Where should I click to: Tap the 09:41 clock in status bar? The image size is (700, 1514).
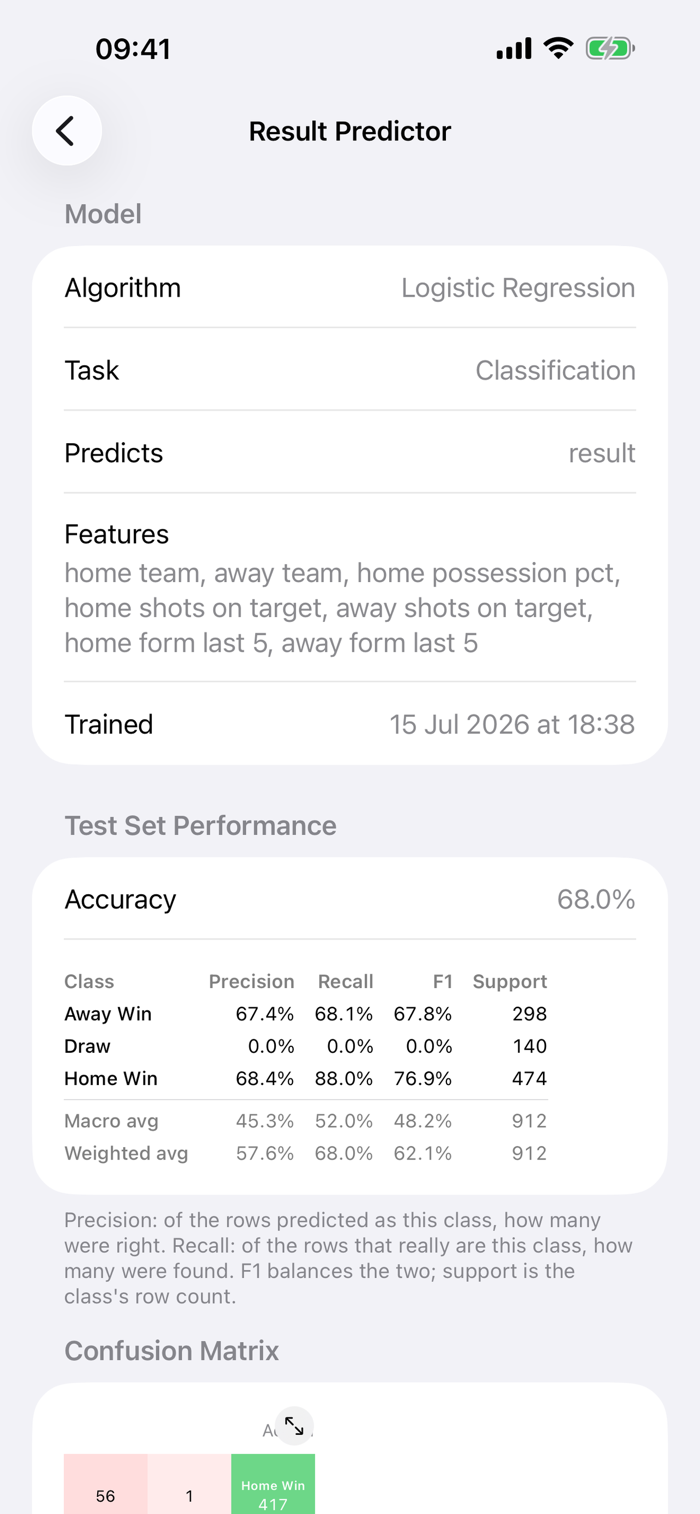tap(133, 49)
